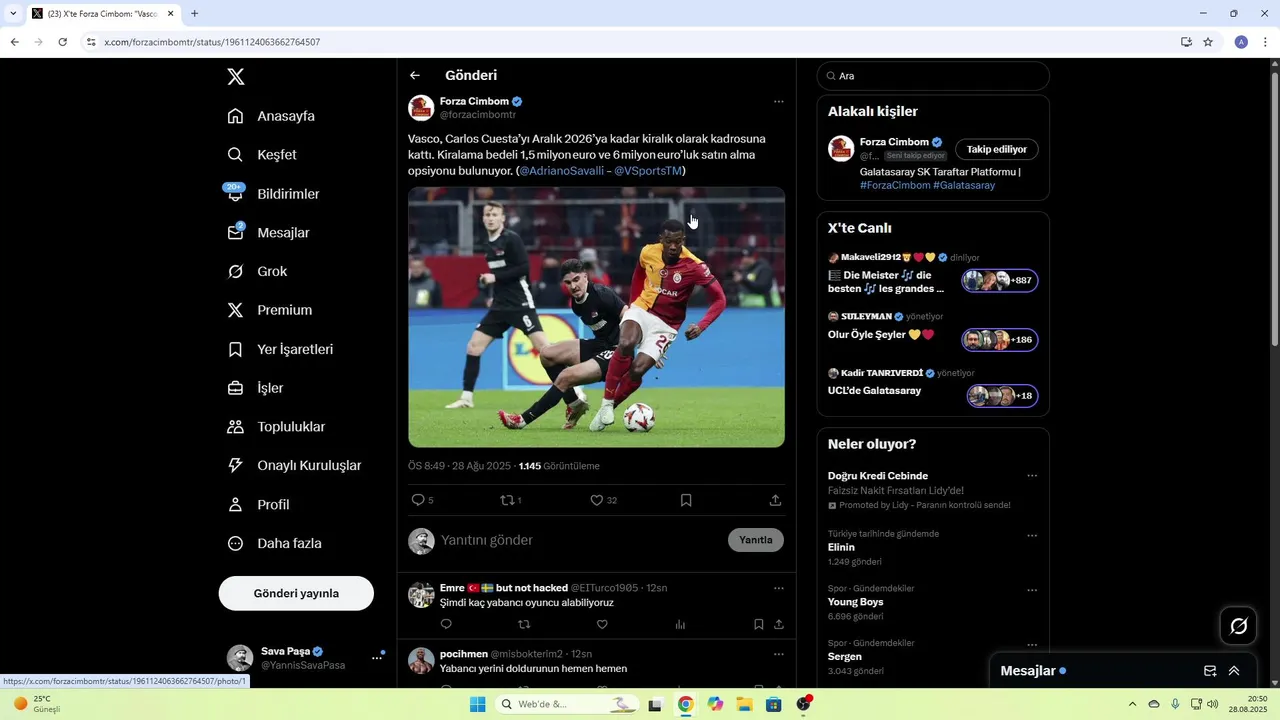Screen dimensions: 1280x720
Task: Open the post's football photo
Action: [596, 317]
